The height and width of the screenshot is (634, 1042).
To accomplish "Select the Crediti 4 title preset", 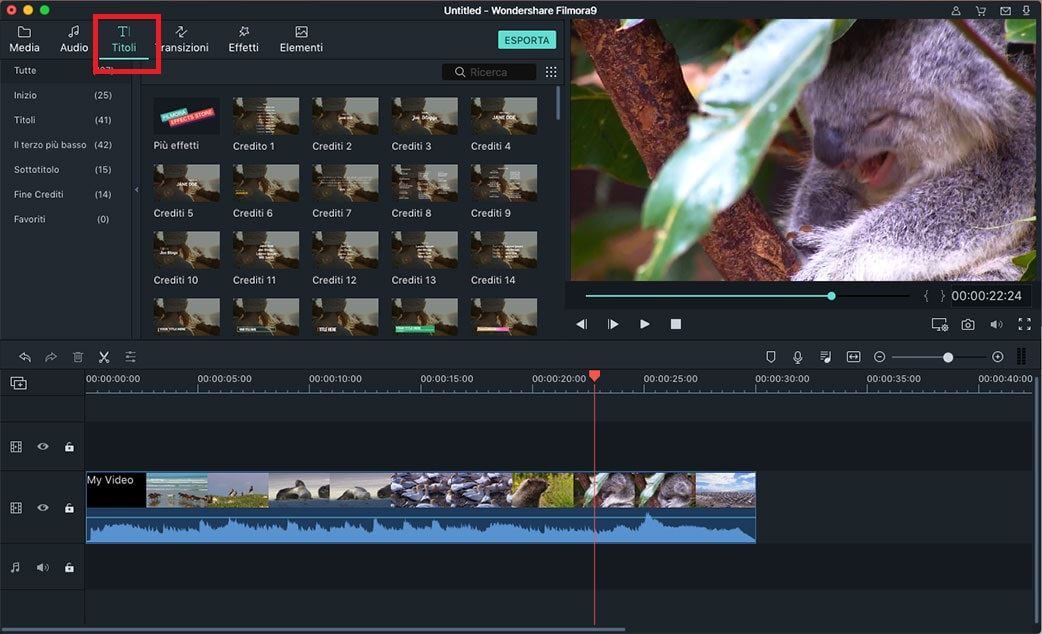I will click(504, 116).
